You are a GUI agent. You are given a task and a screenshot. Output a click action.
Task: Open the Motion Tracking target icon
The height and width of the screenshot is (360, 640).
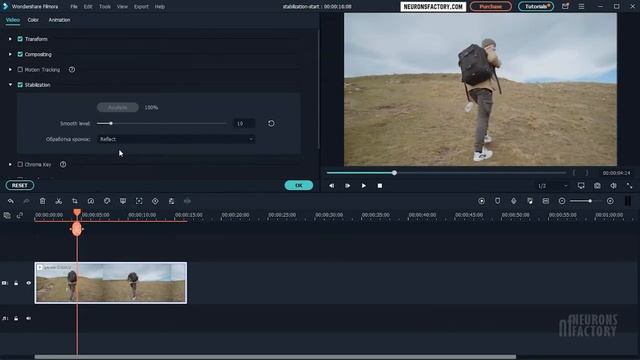coord(139,201)
